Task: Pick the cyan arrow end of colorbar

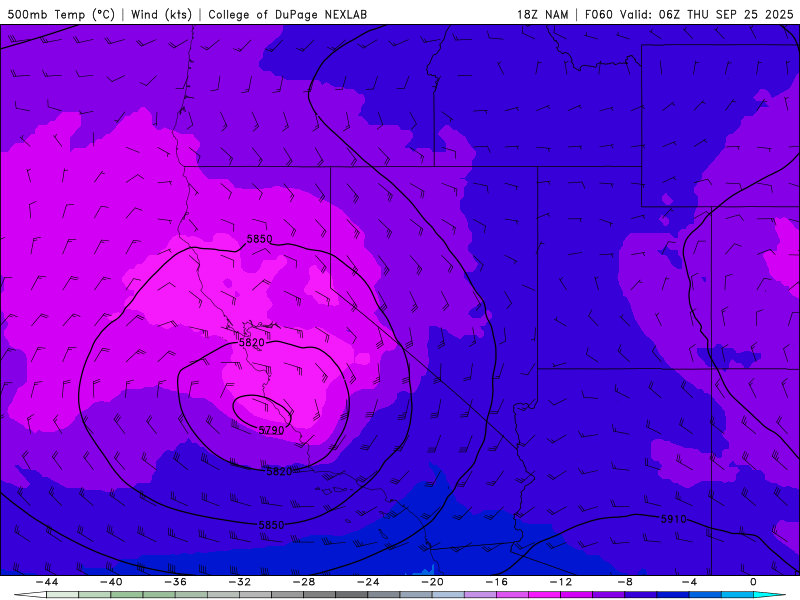Action: (x=769, y=595)
